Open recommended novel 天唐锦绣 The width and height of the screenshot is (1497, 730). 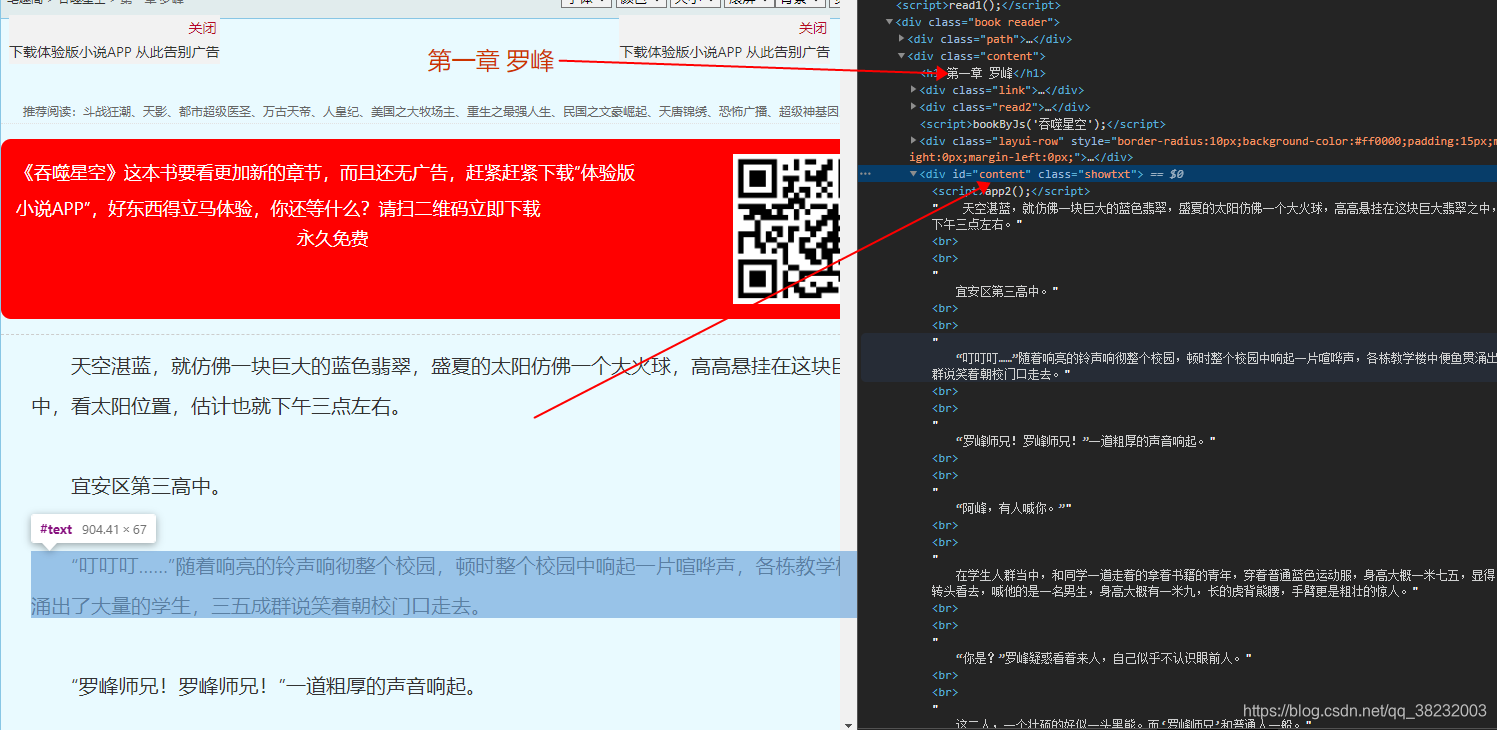click(x=683, y=111)
